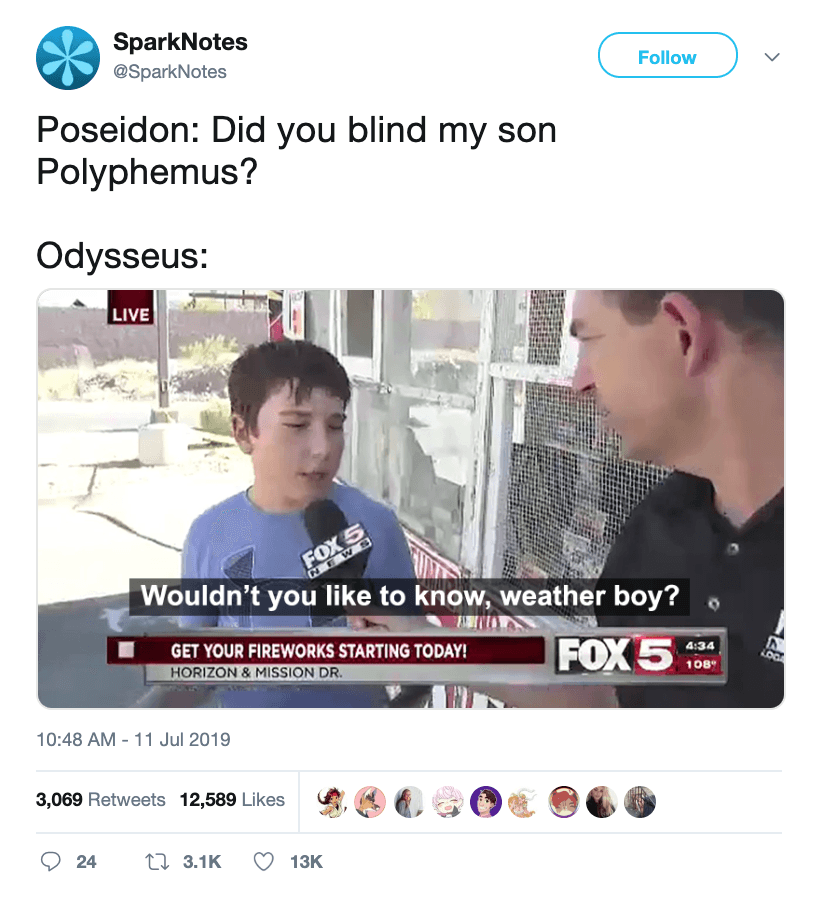Click the reply speech bubble icon
Image resolution: width=820 pixels, height=897 pixels.
pos(50,862)
